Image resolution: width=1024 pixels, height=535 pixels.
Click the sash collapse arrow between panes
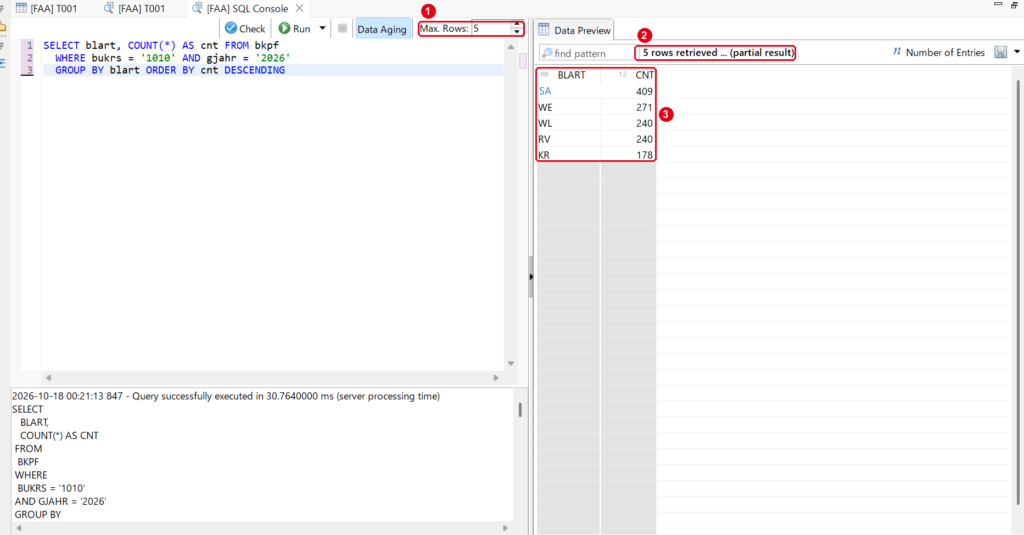(x=531, y=277)
